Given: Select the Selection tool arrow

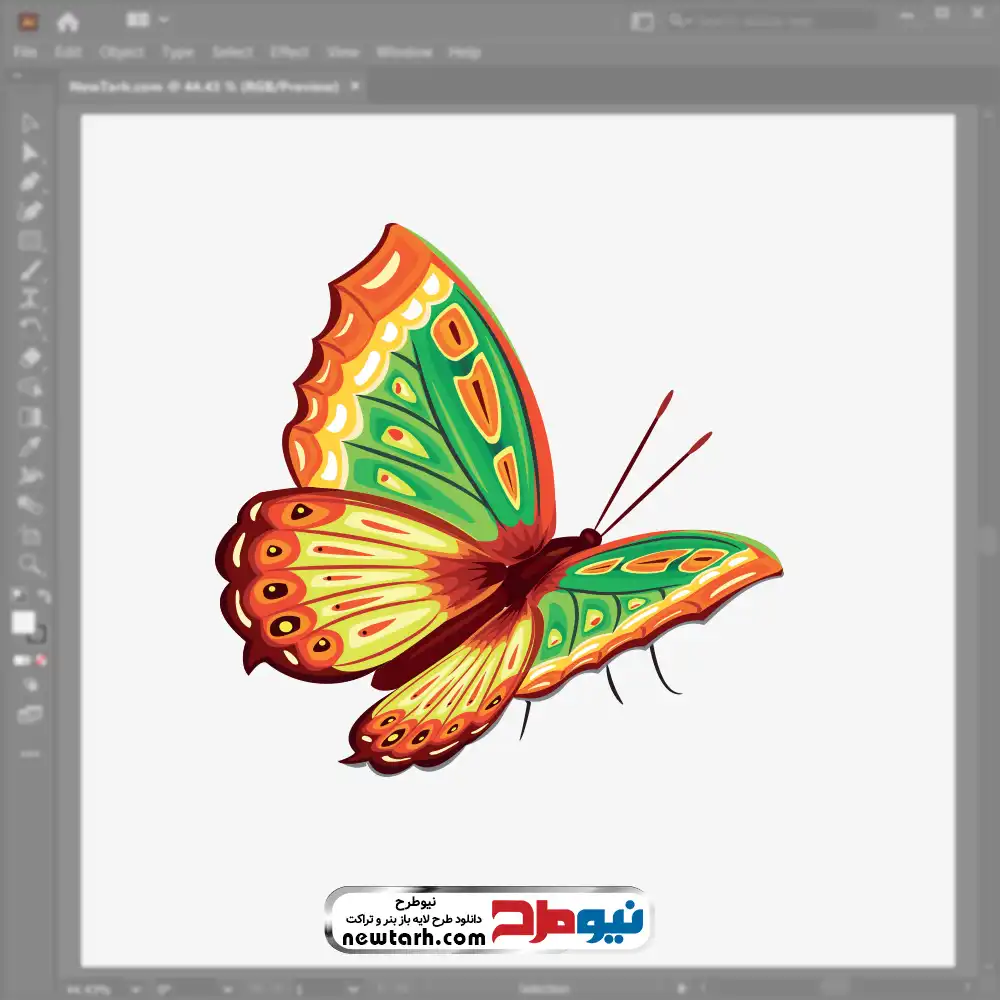Looking at the screenshot, I should [x=30, y=124].
